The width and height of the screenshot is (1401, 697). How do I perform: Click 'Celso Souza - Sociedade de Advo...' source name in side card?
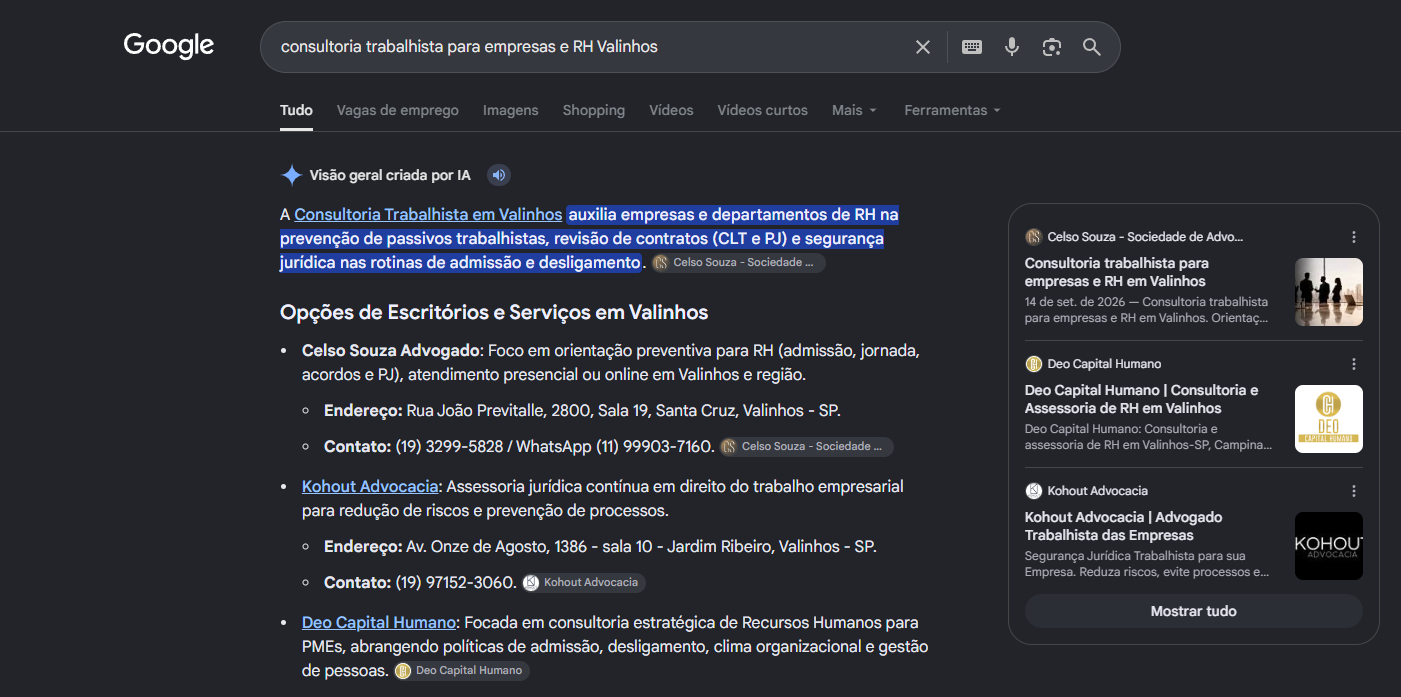coord(1146,237)
